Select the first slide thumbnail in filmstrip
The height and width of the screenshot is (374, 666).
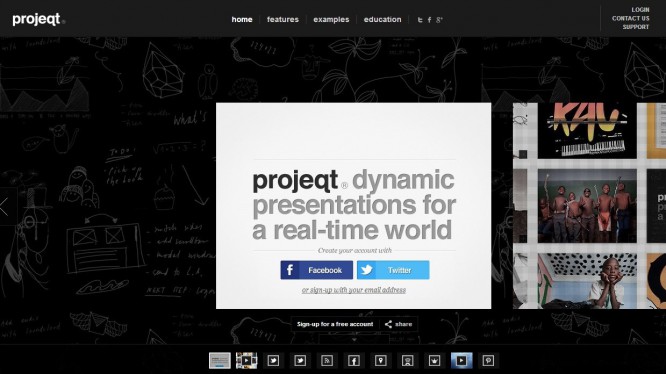pyautogui.click(x=220, y=361)
